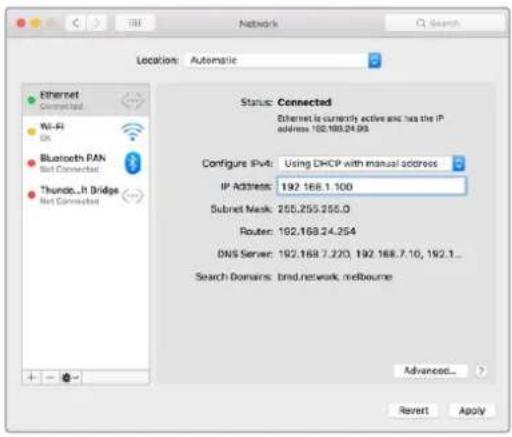Click the red status dot beside Bluetooth PAN
The height and width of the screenshot is (437, 512).
click(31, 163)
